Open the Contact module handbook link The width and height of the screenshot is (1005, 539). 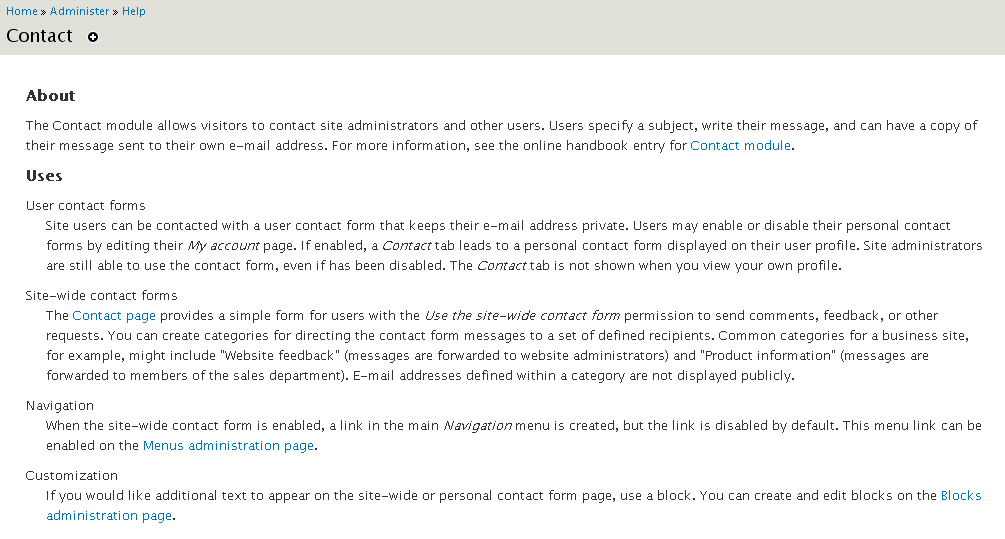point(740,145)
